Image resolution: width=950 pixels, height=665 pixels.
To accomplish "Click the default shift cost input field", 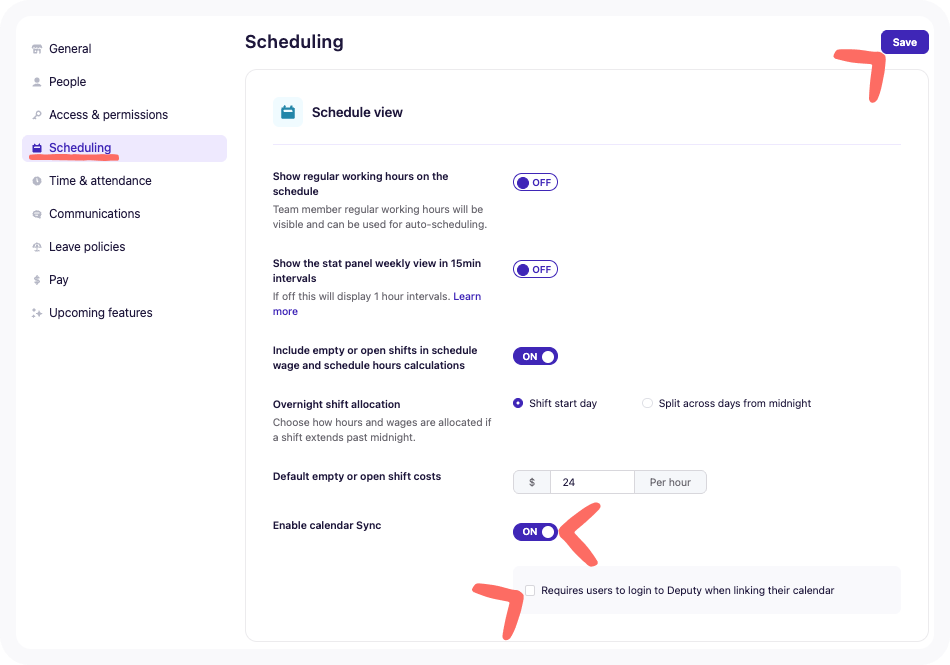I will pyautogui.click(x=591, y=482).
